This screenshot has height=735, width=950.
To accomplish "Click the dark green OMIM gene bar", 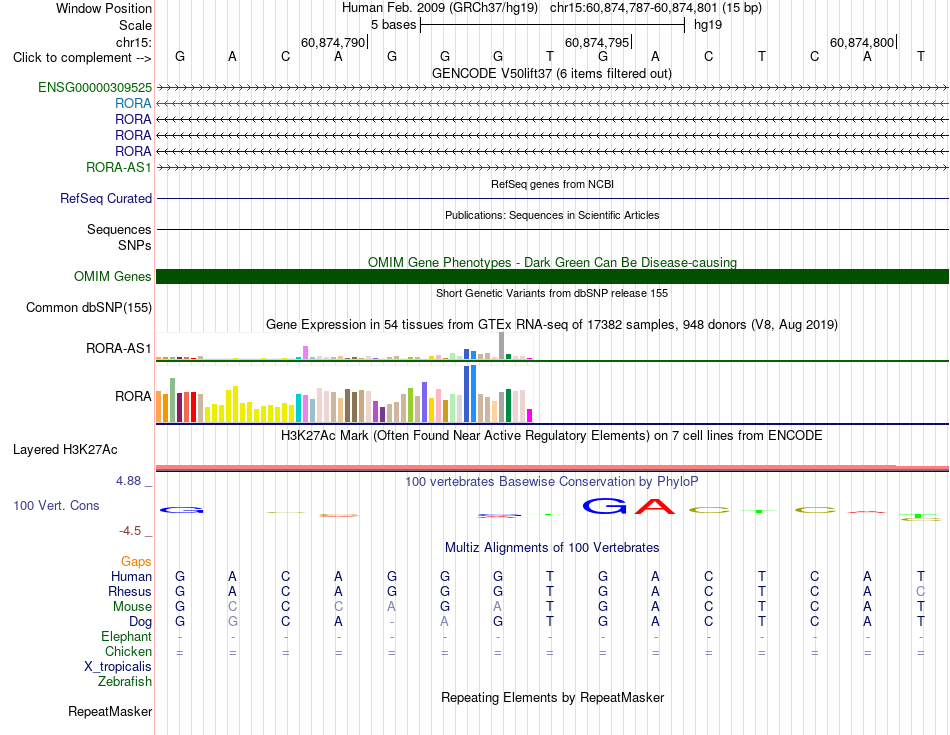I will point(552,276).
